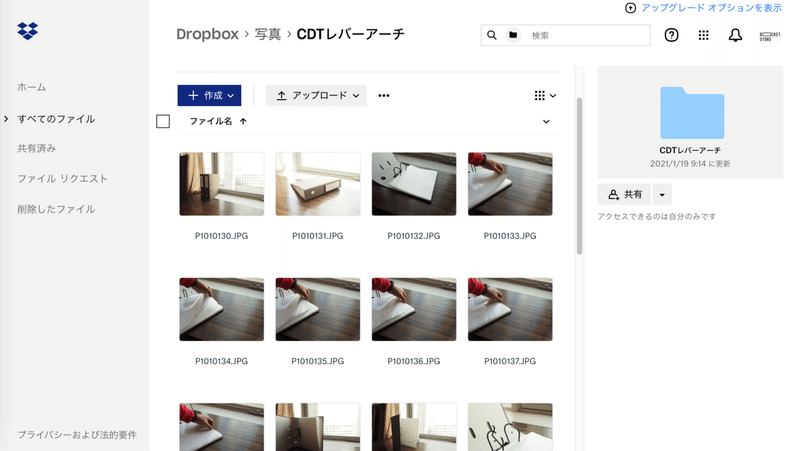Expand the column options chevron

coord(546,121)
